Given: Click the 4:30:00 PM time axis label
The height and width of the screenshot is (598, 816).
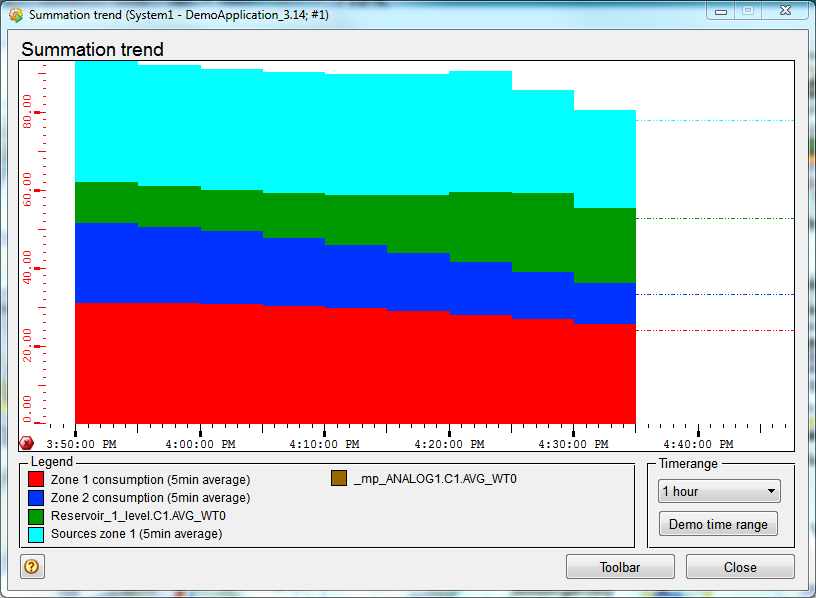Looking at the screenshot, I should pyautogui.click(x=573, y=444).
